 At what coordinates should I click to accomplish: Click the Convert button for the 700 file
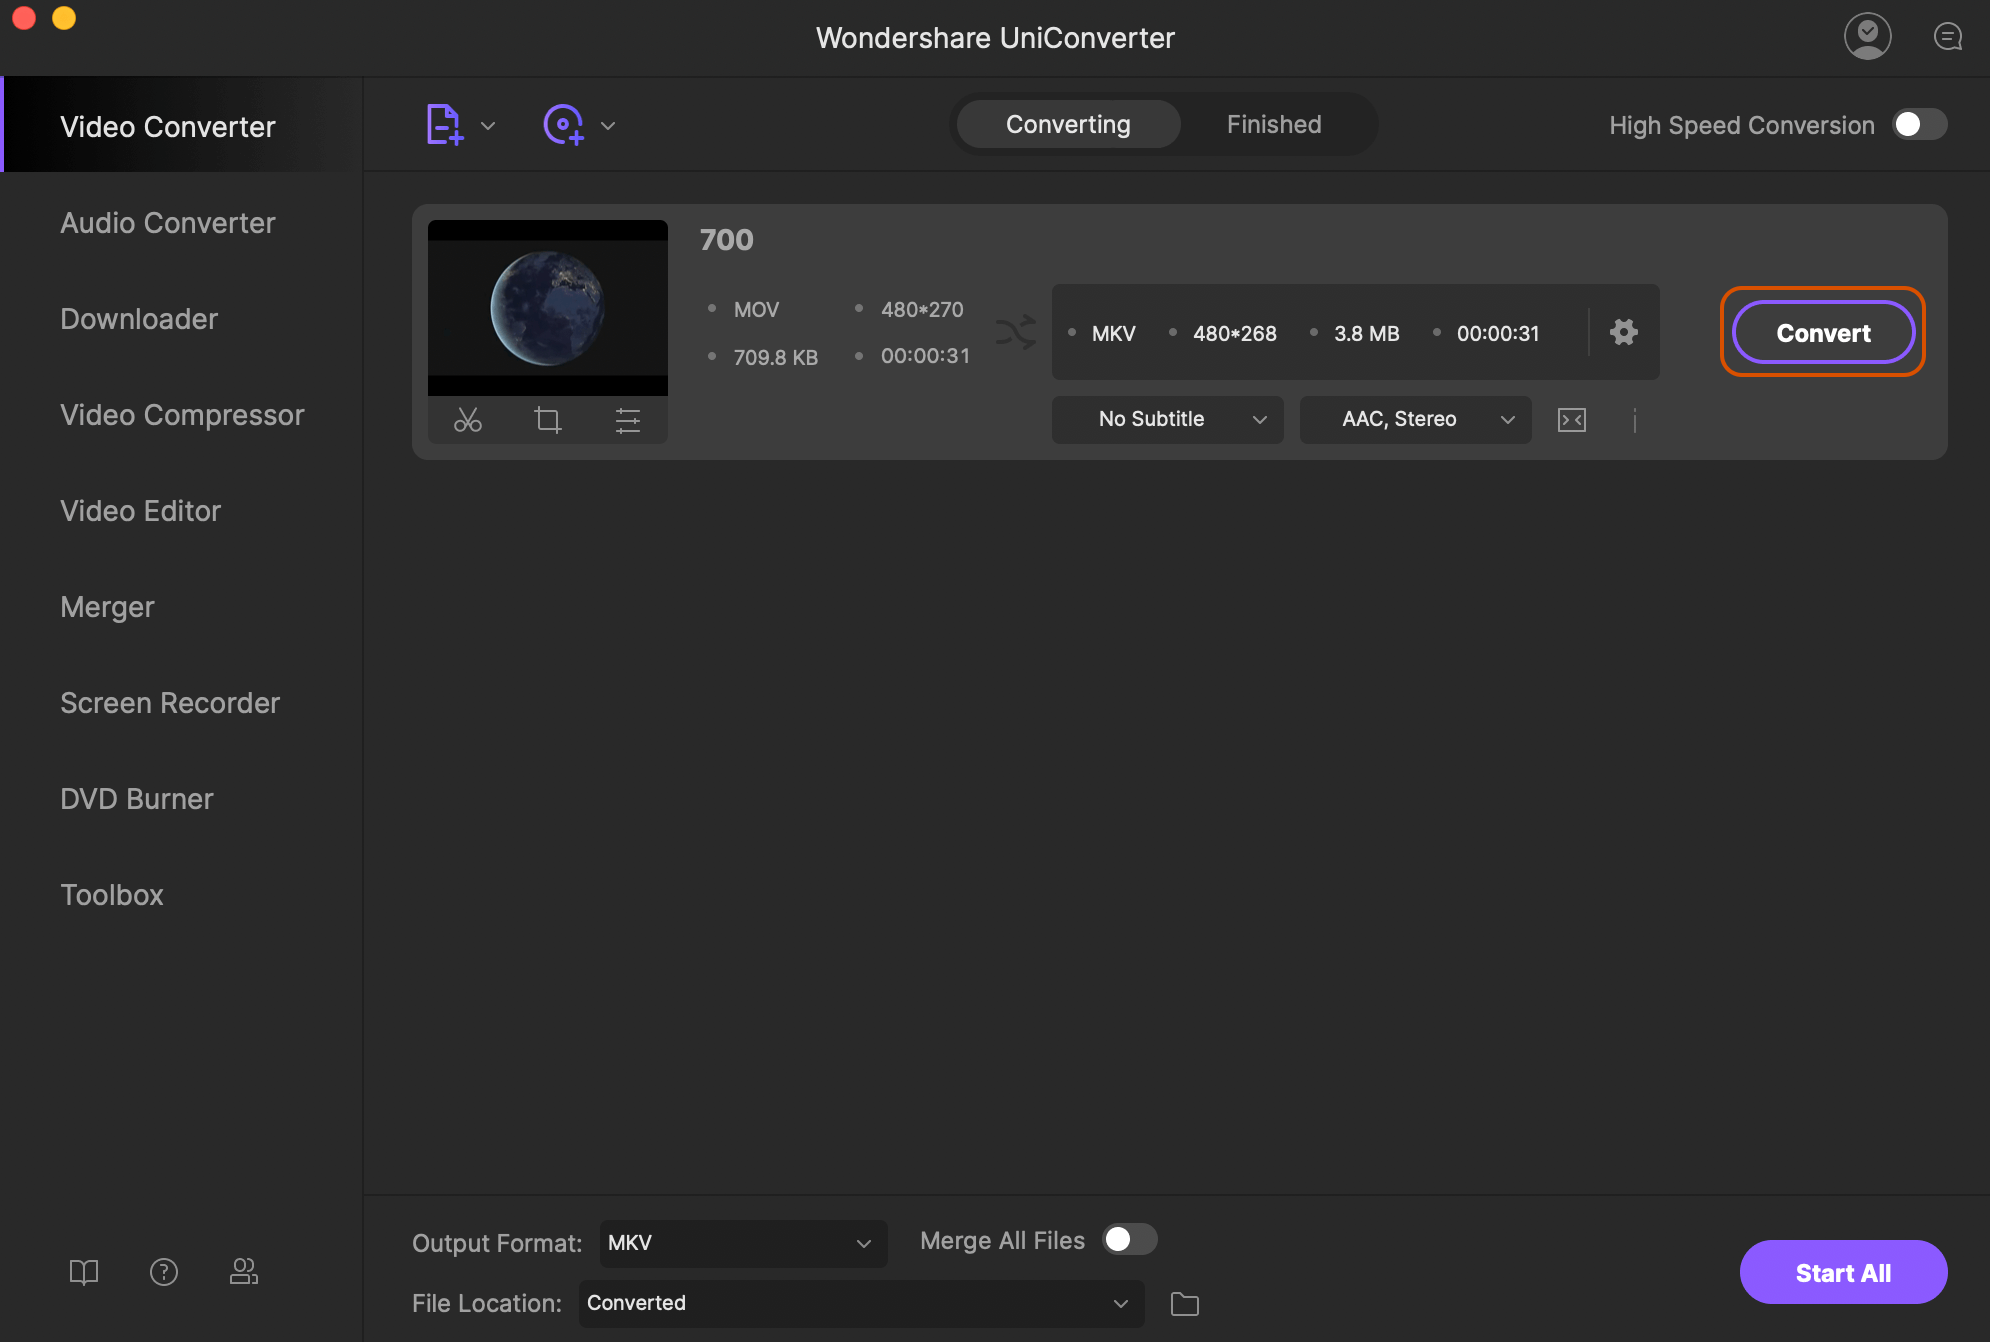pyautogui.click(x=1822, y=333)
